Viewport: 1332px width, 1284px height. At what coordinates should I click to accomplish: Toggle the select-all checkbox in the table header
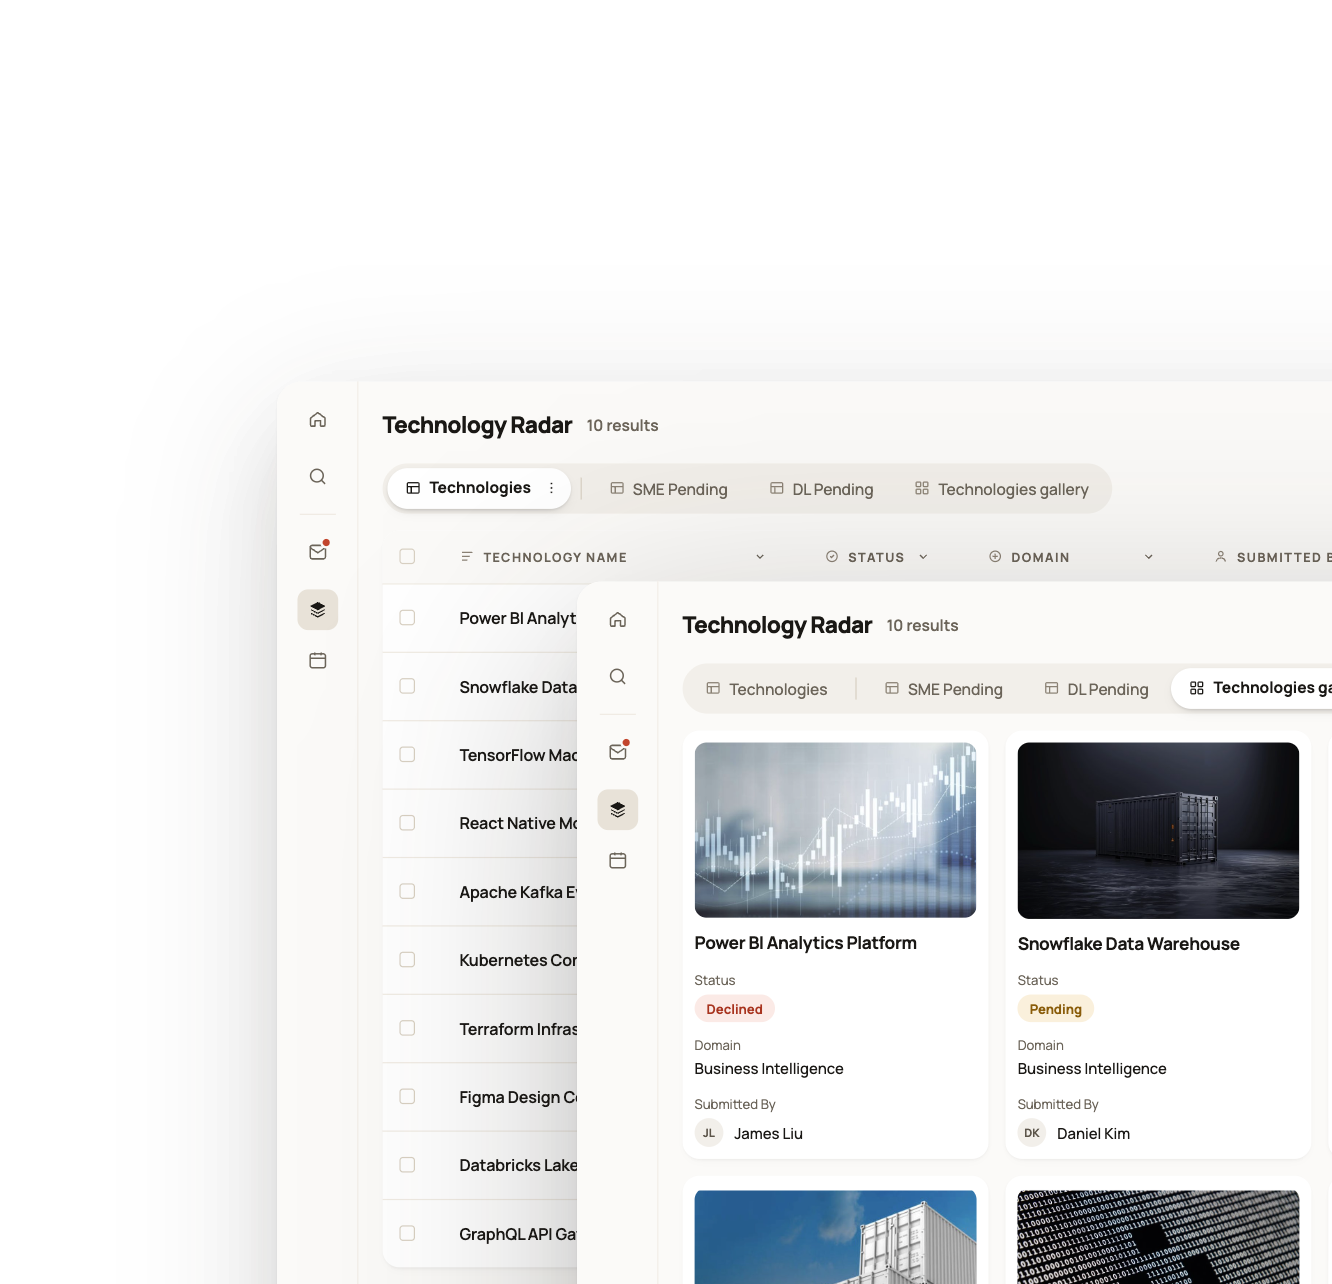pos(407,557)
